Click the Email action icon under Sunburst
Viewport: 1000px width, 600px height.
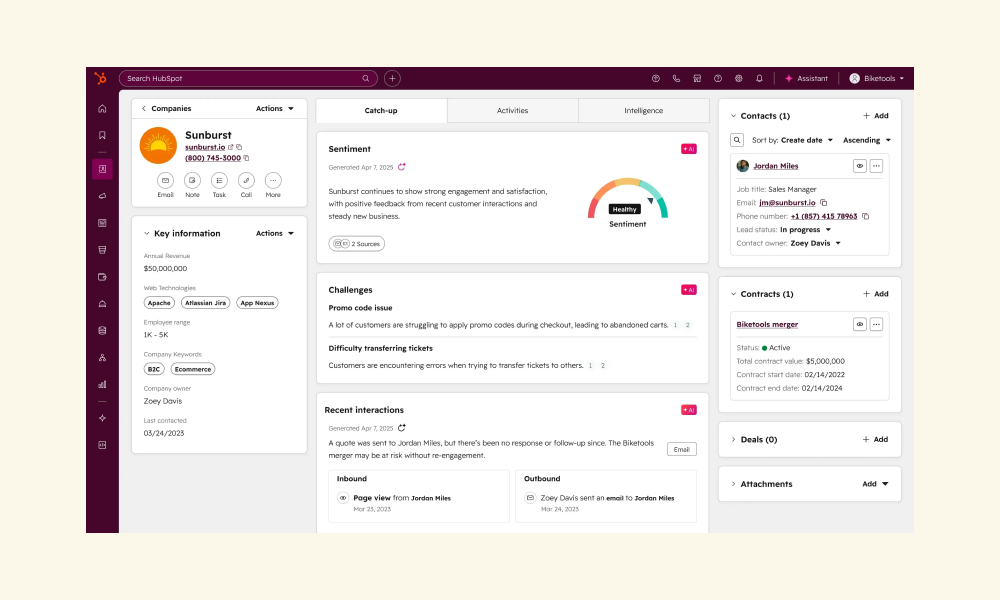tap(165, 180)
